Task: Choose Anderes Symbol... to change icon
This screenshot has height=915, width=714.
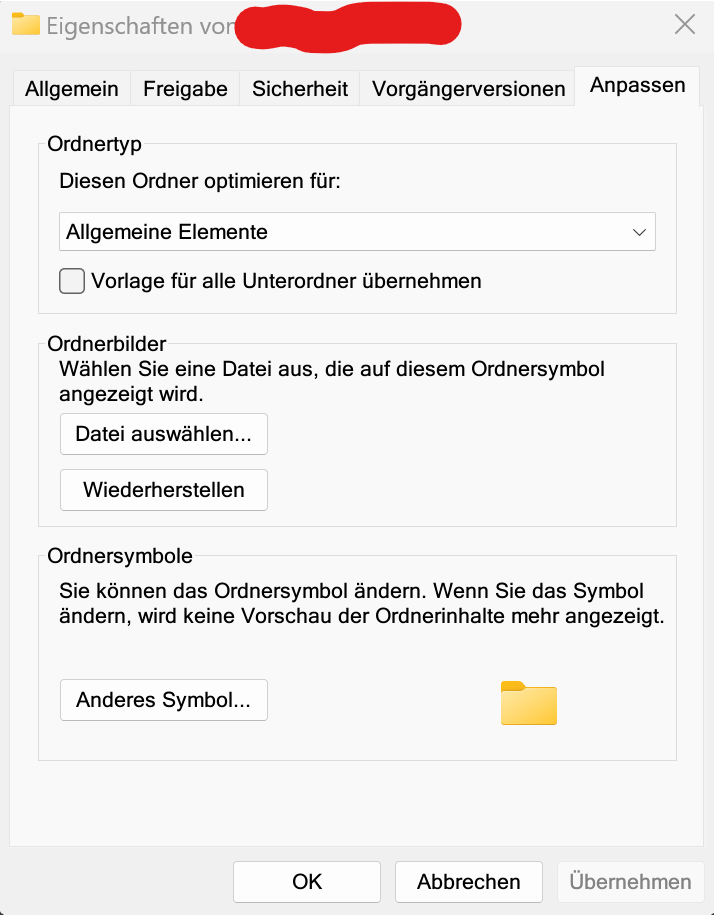Action: tap(164, 699)
